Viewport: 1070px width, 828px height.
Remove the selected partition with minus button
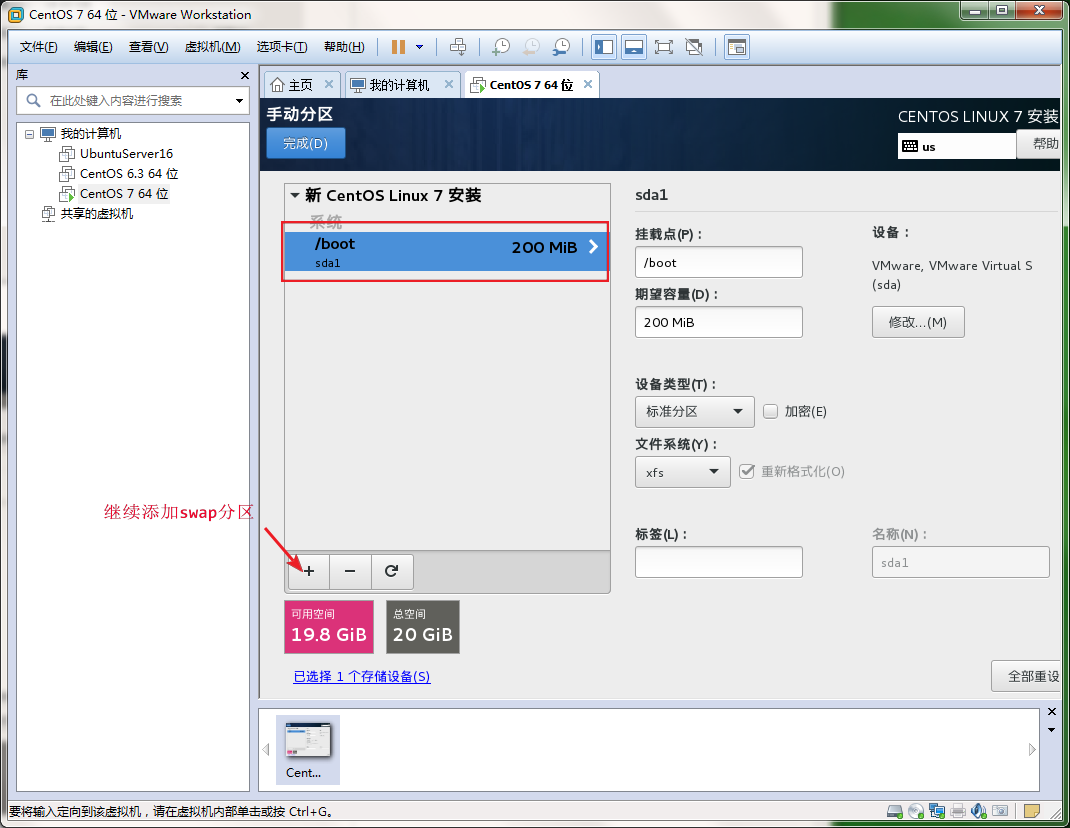(350, 571)
